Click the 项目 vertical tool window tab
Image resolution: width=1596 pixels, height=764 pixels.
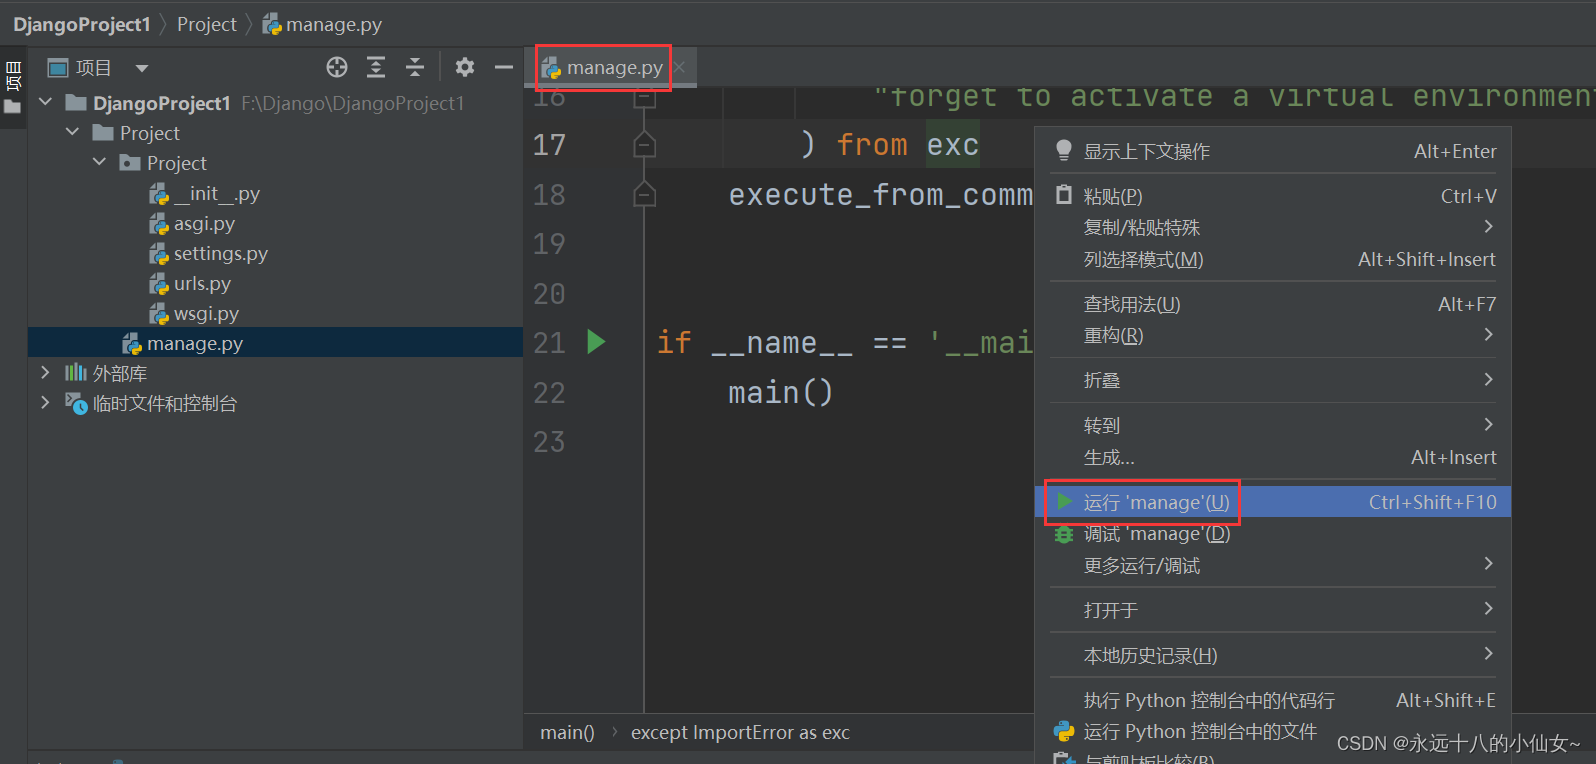[x=13, y=76]
